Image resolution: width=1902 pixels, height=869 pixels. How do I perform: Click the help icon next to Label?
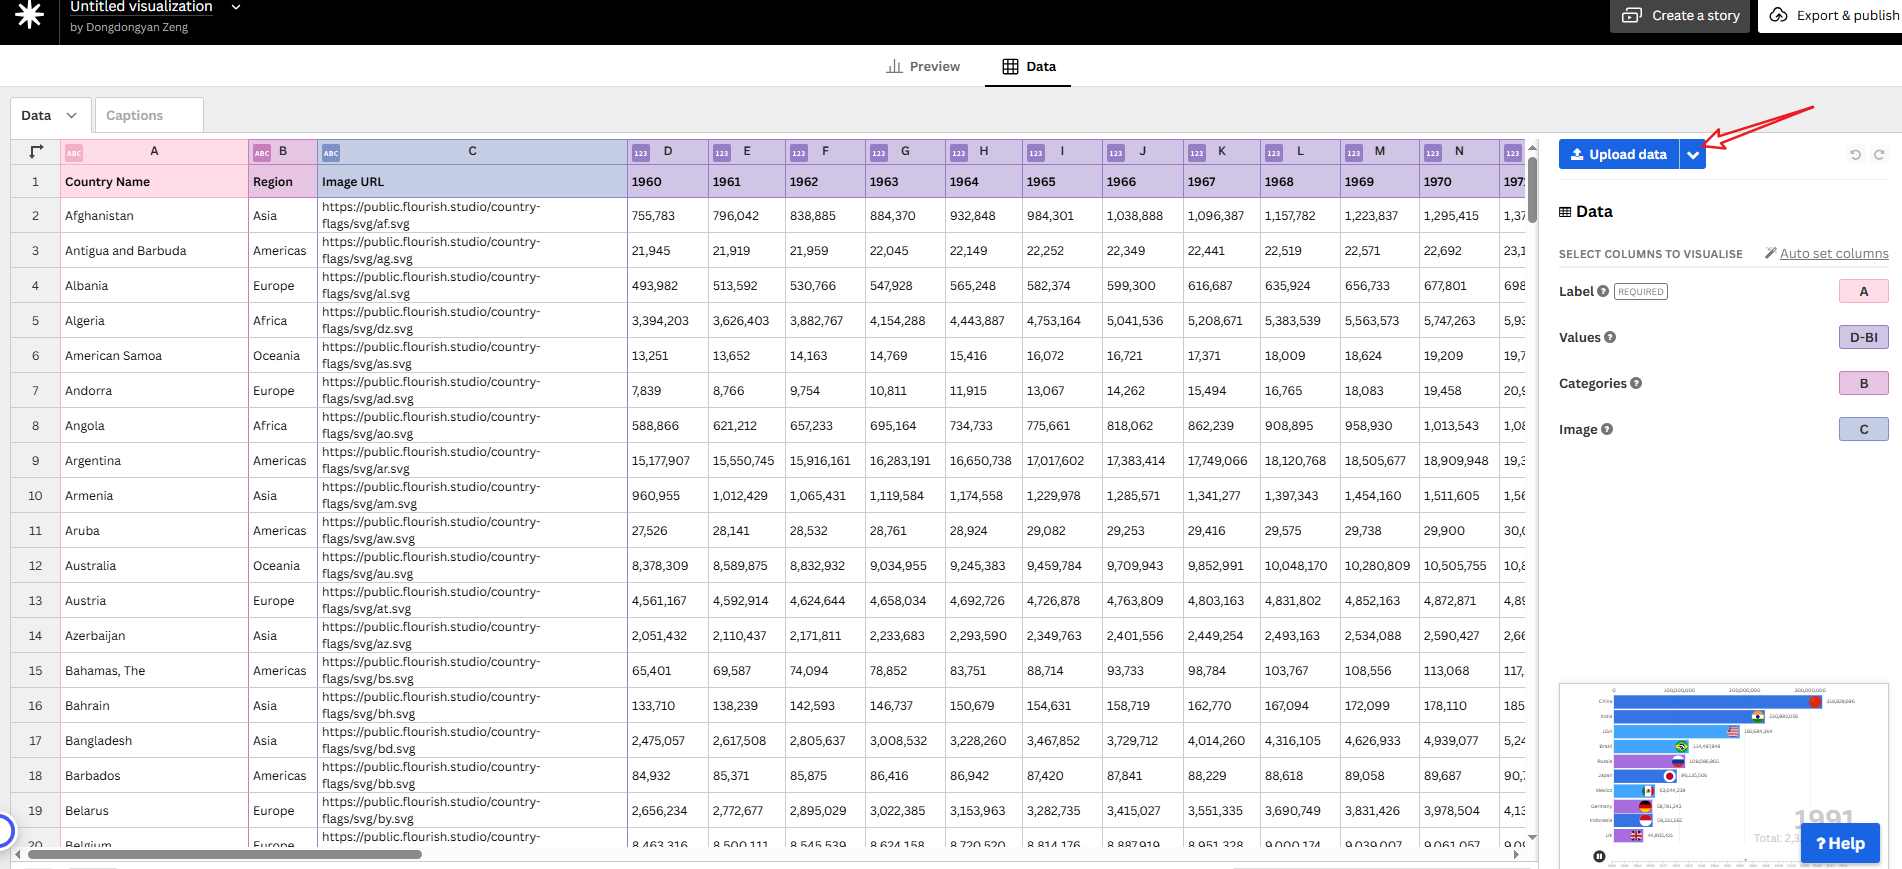point(1603,291)
